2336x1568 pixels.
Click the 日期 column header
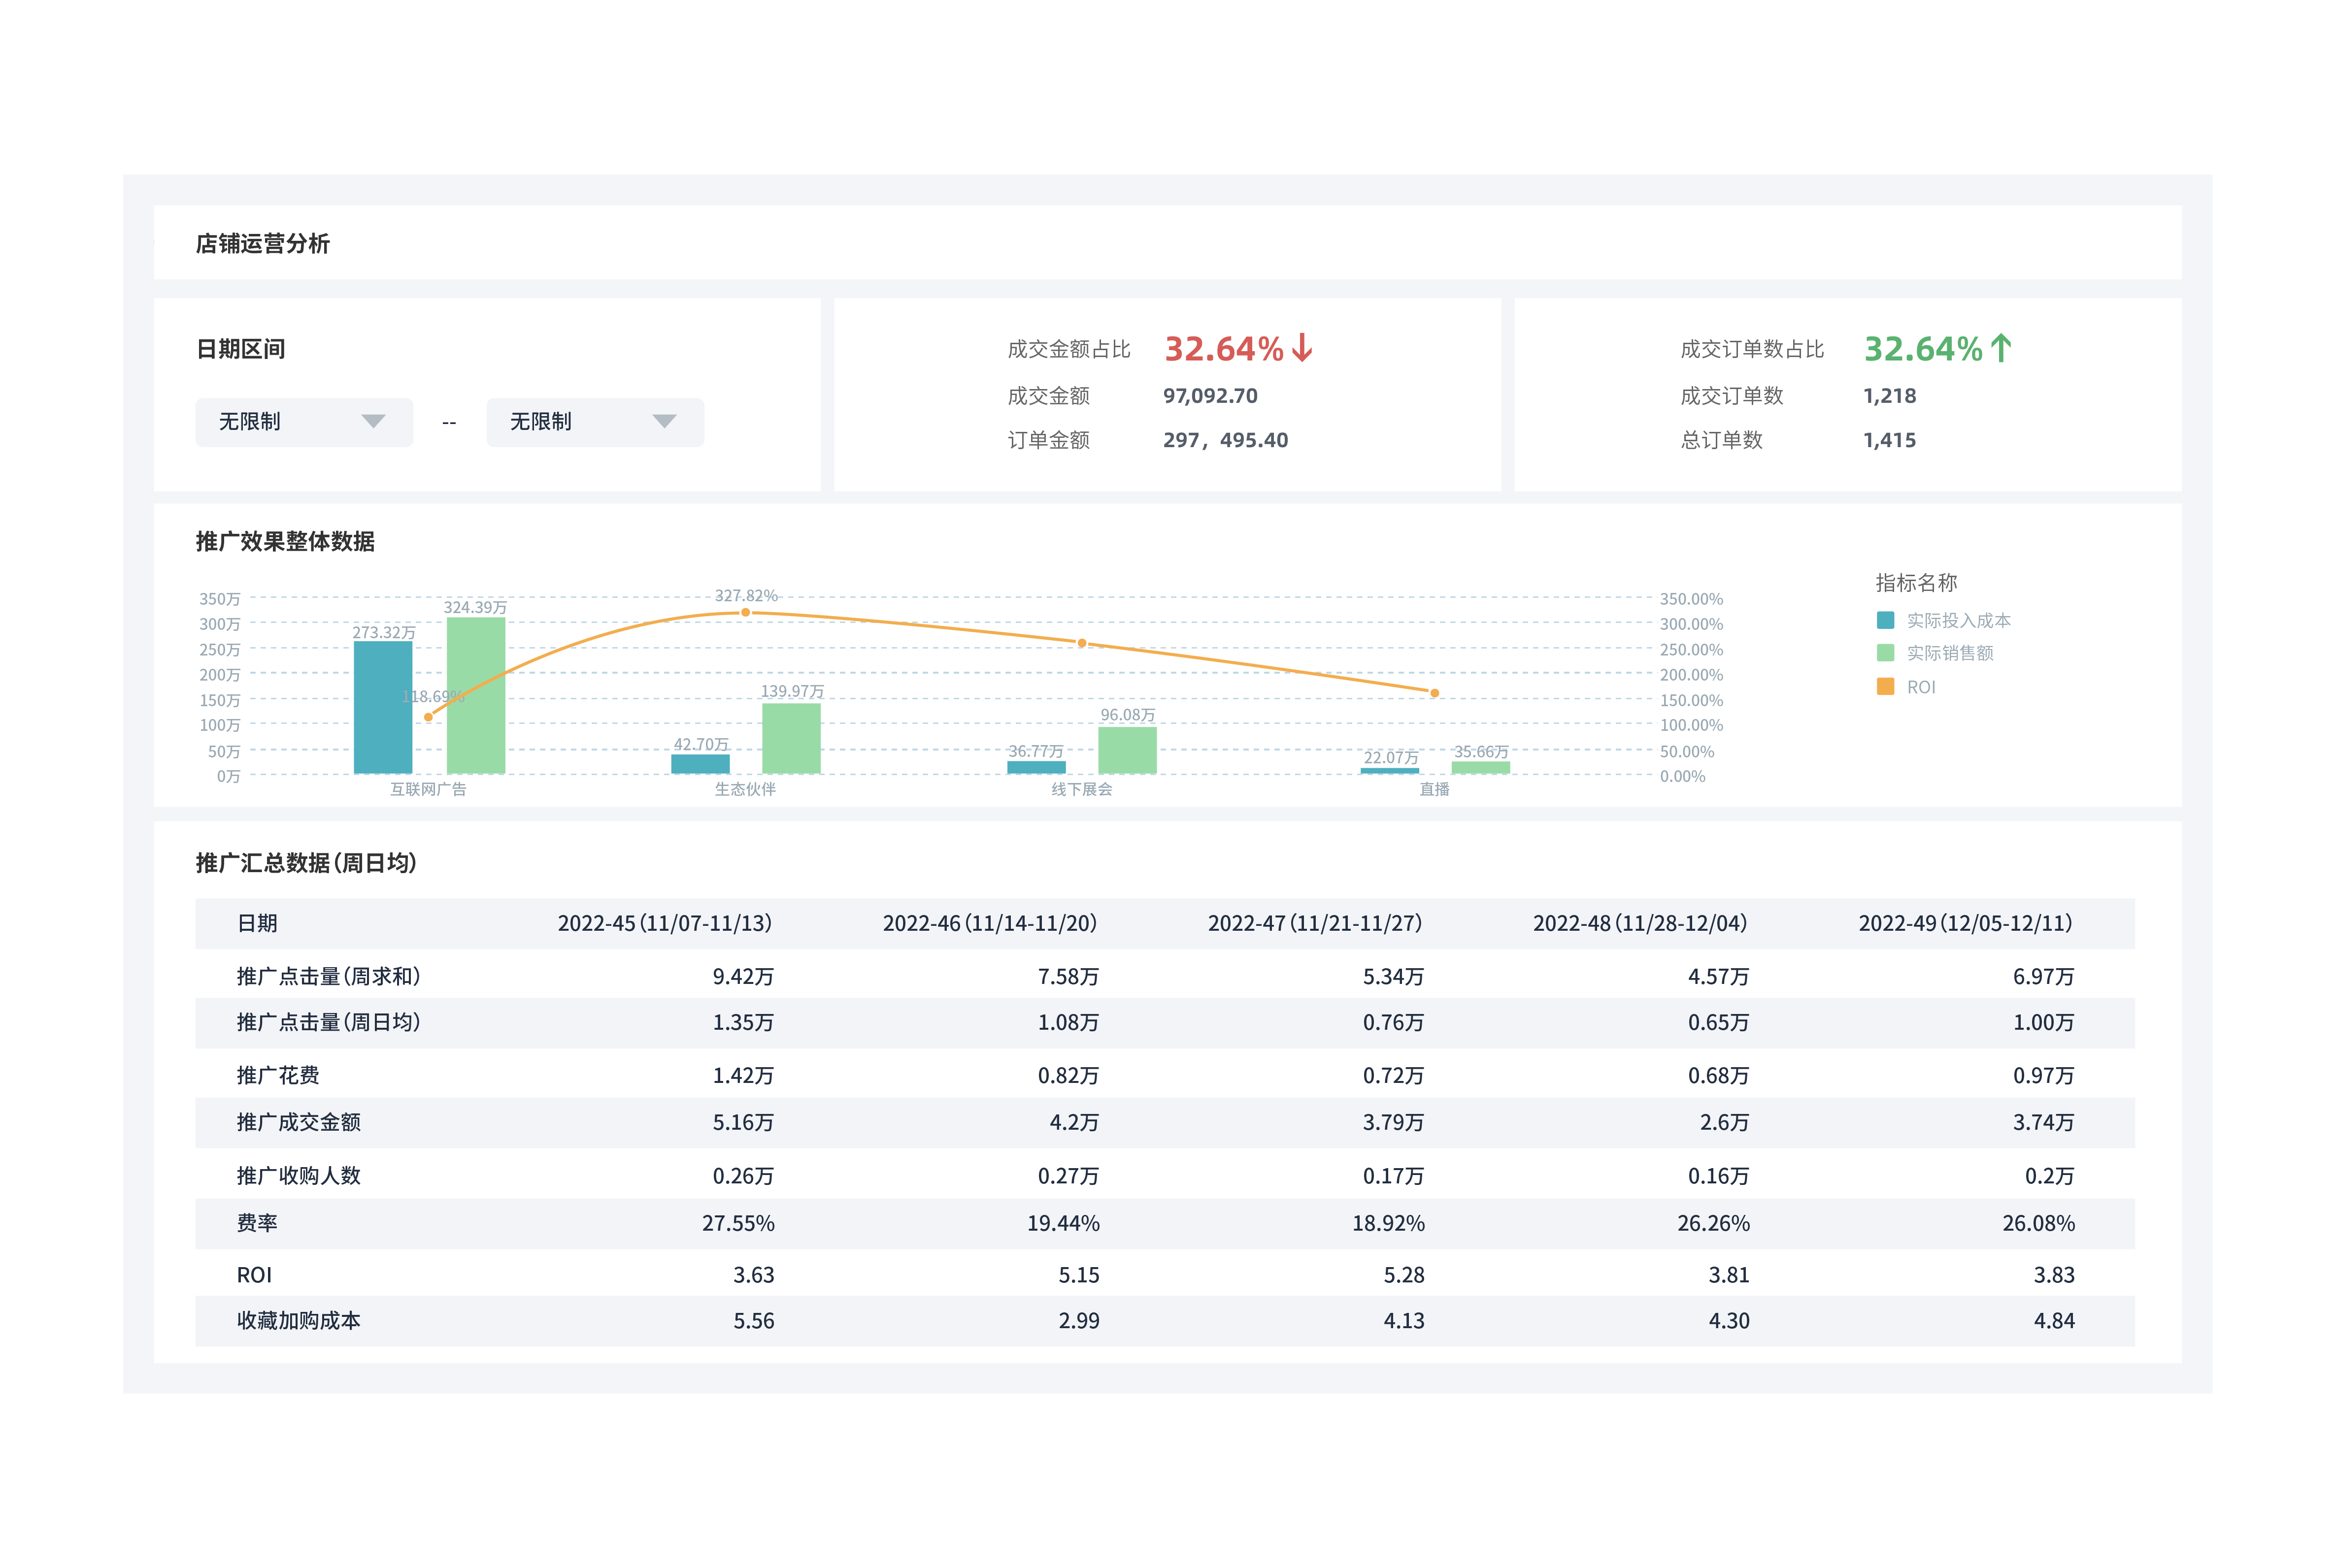257,924
